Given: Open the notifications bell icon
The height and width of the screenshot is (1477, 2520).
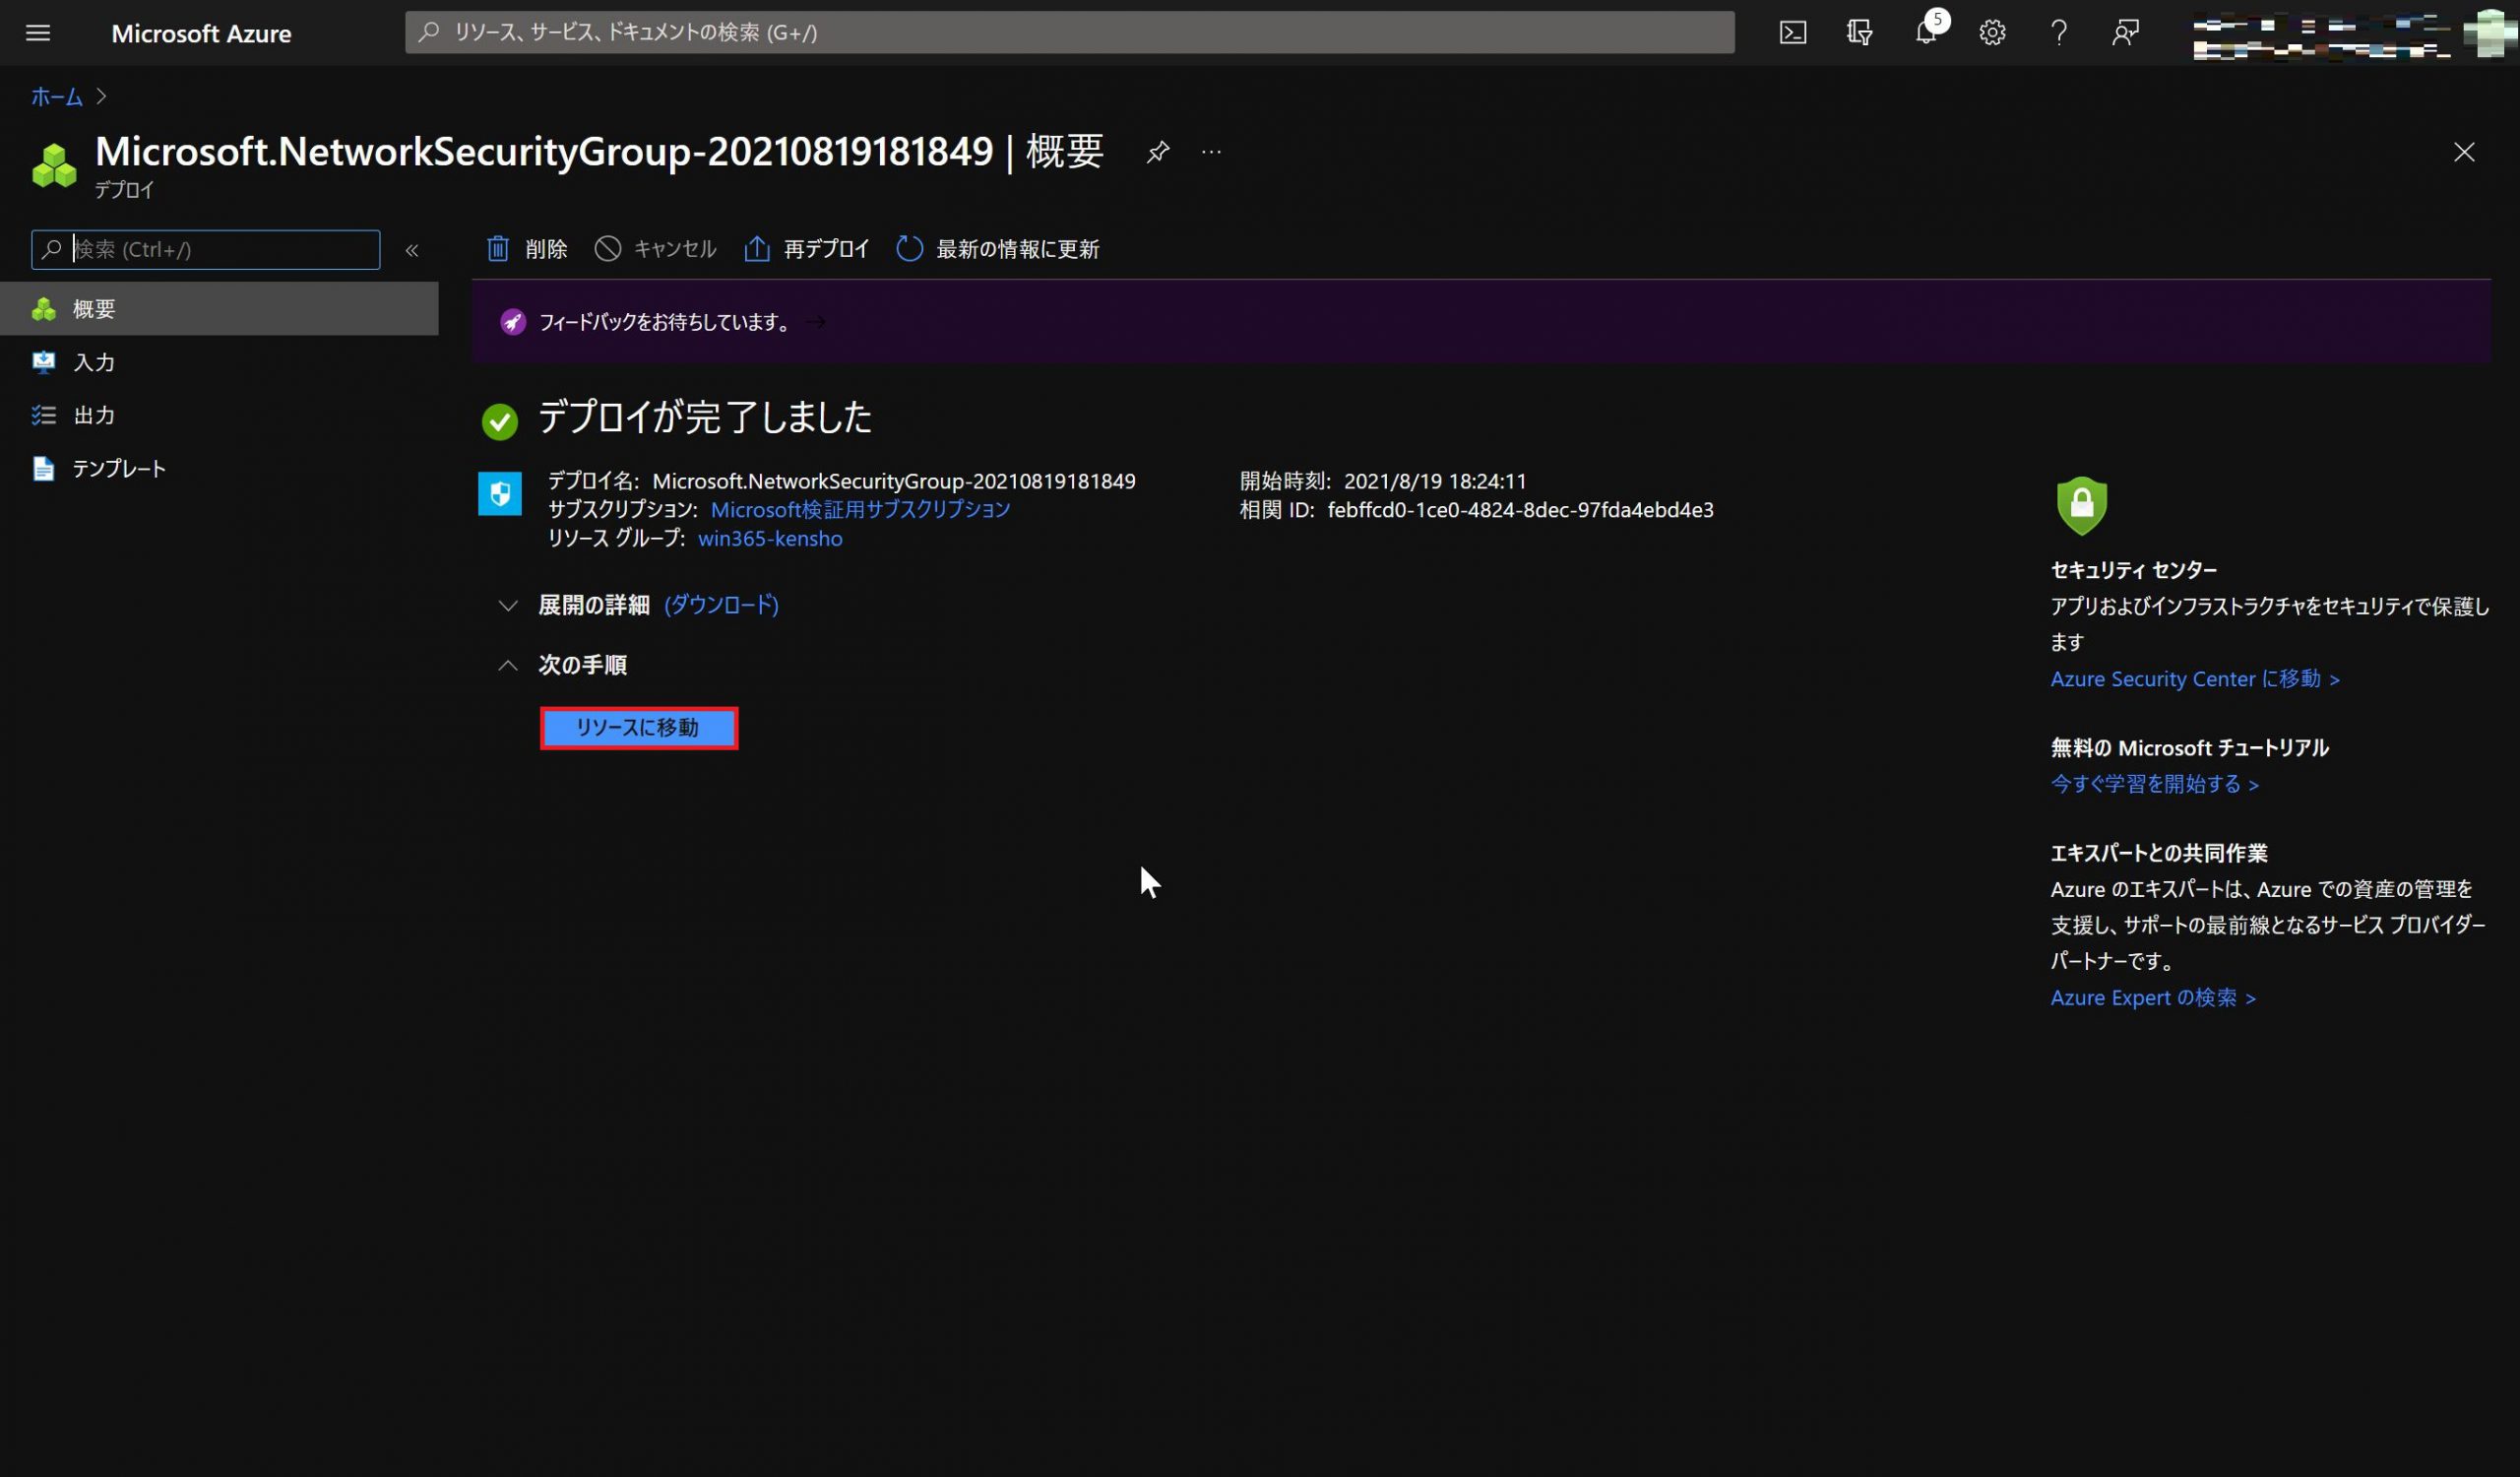Looking at the screenshot, I should point(1925,33).
